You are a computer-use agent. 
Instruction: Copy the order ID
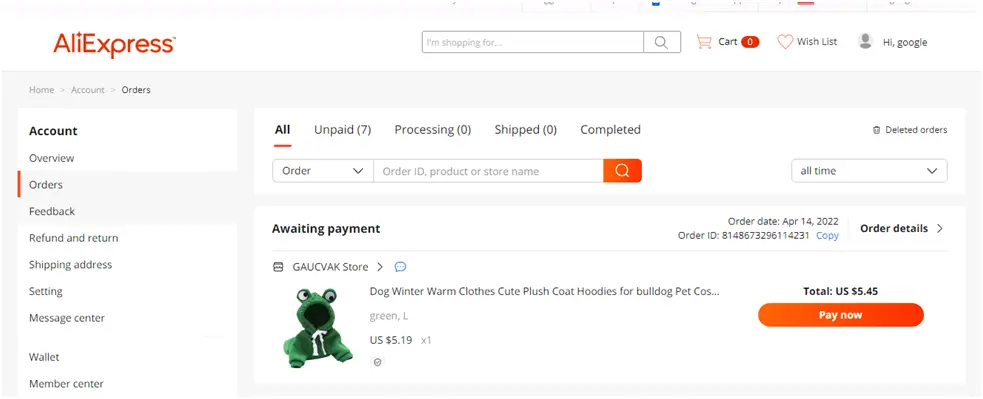coord(827,236)
